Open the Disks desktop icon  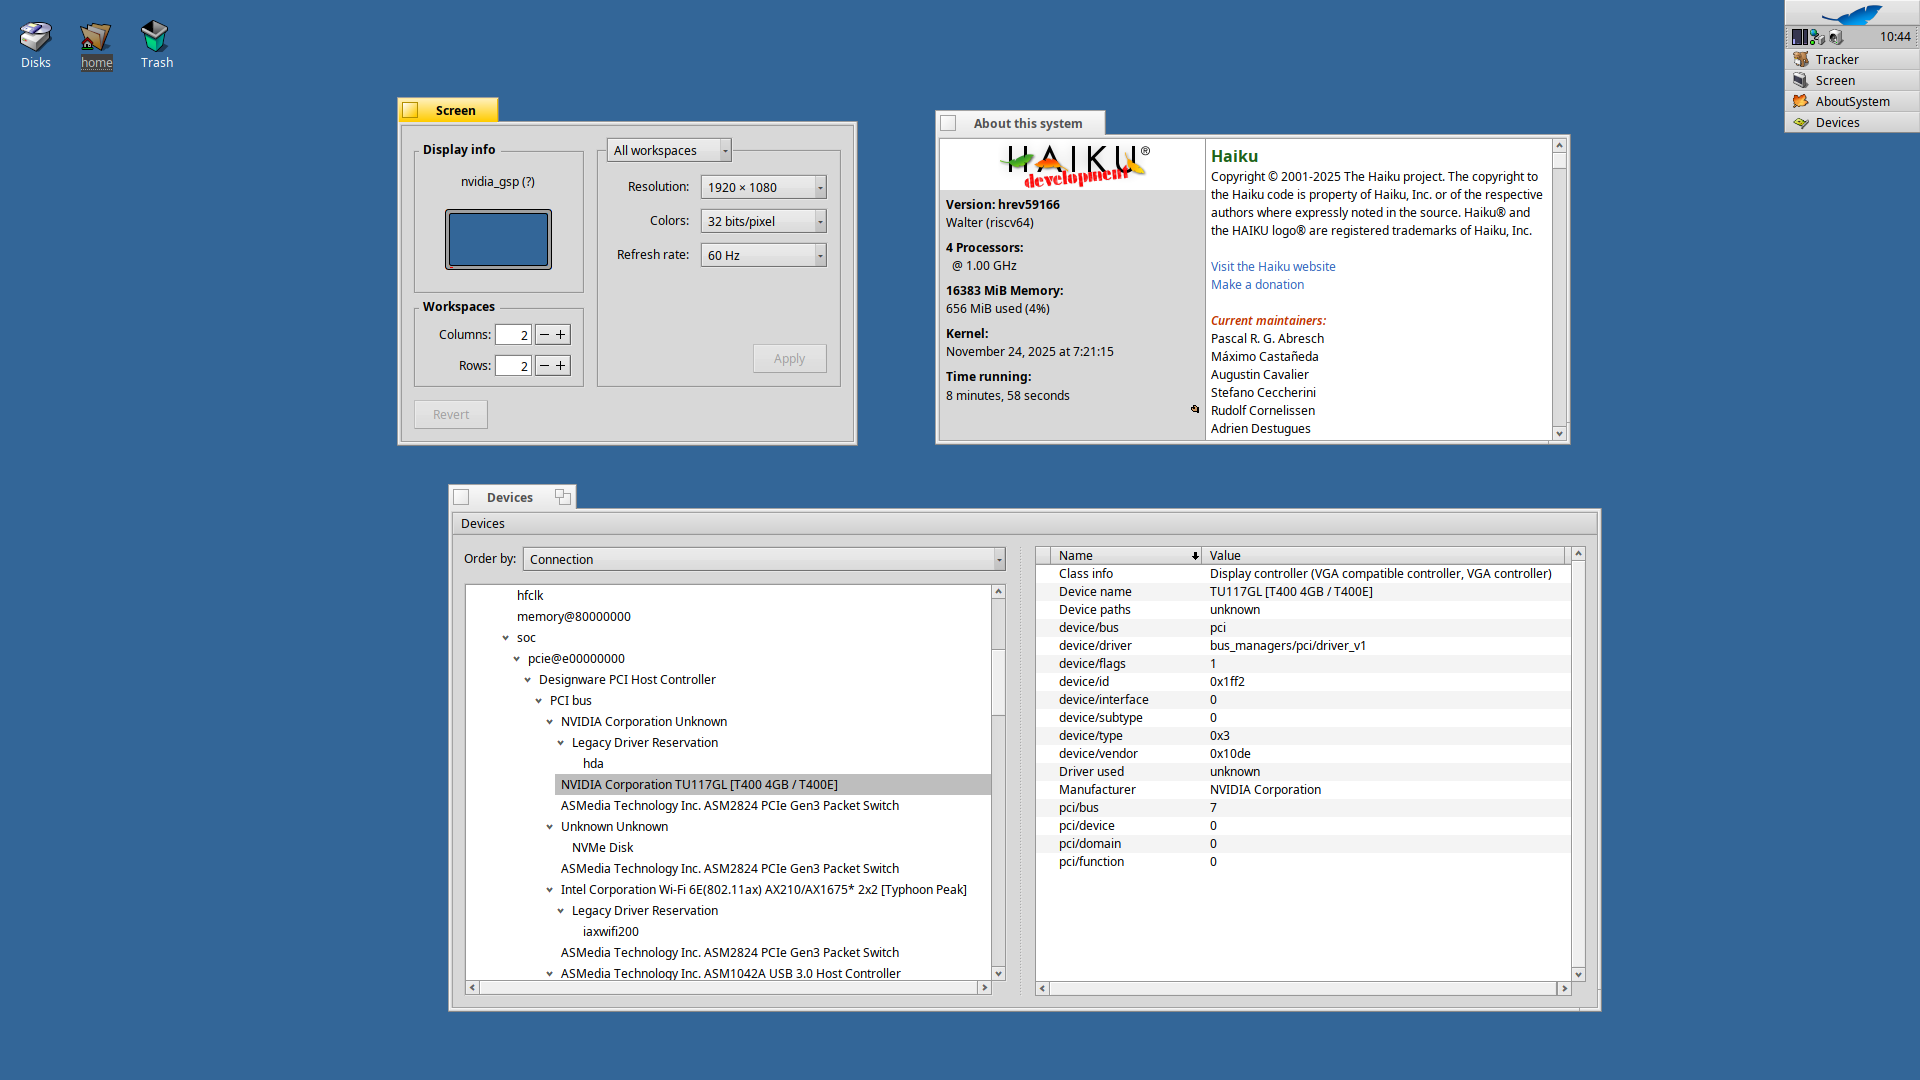coord(36,38)
